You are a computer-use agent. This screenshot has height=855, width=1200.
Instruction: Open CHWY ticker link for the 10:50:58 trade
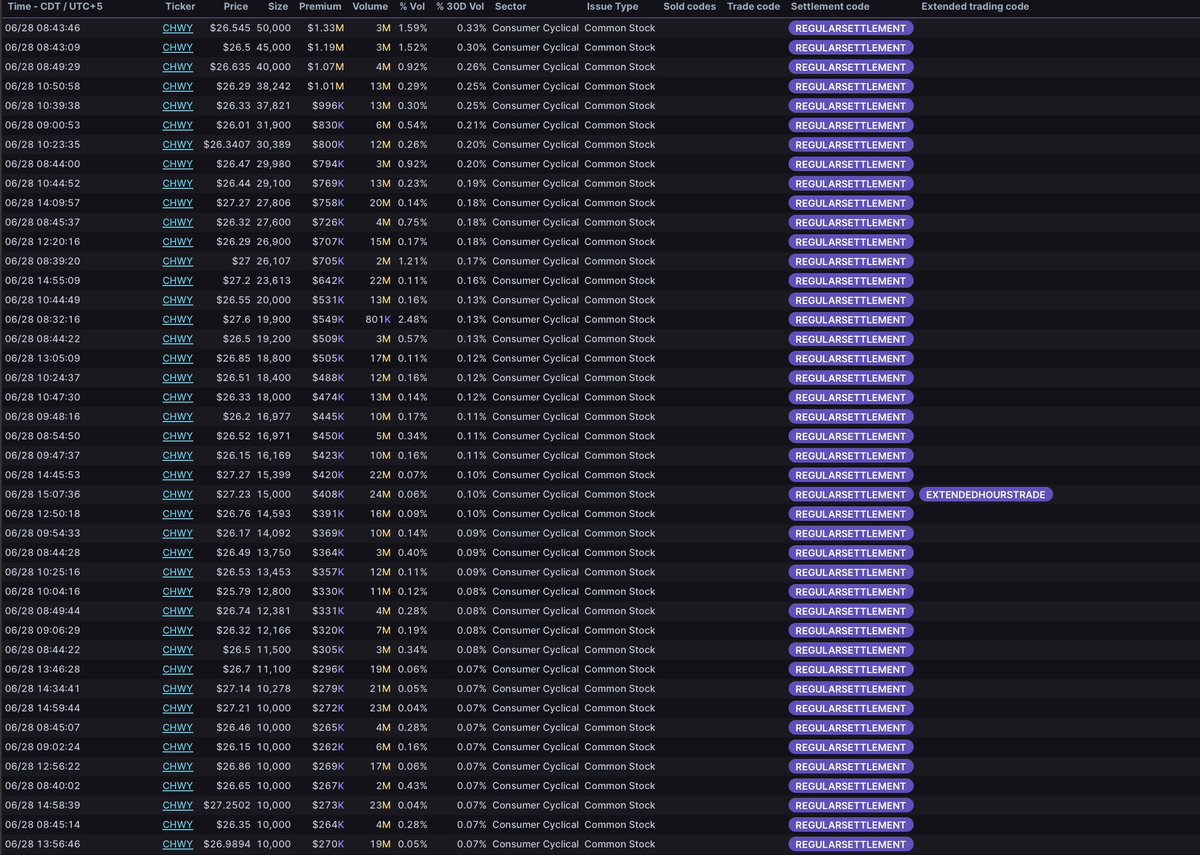(x=178, y=86)
